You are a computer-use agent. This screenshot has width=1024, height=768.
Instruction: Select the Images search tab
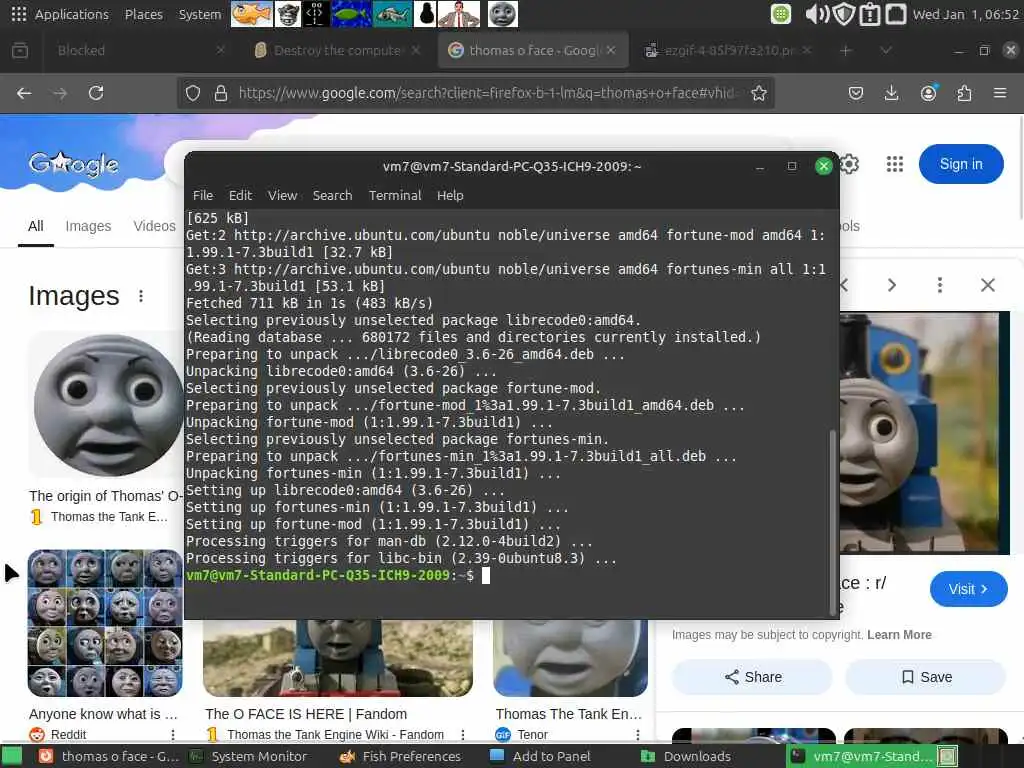pyautogui.click(x=88, y=226)
